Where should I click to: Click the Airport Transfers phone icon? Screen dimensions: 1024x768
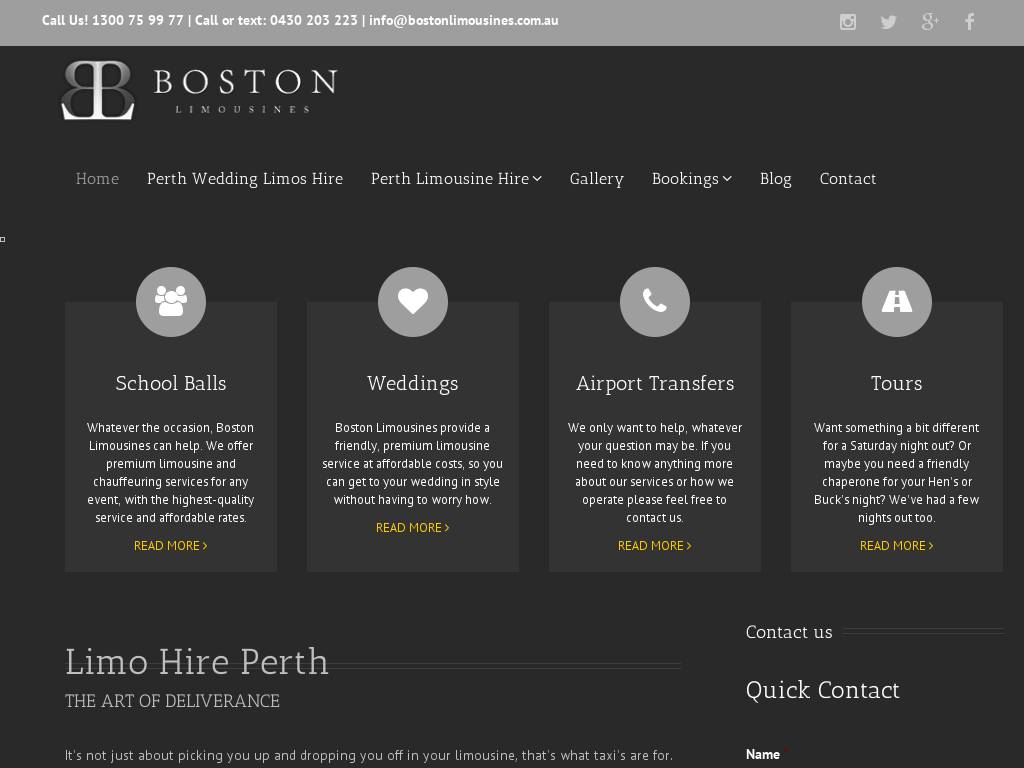655,302
